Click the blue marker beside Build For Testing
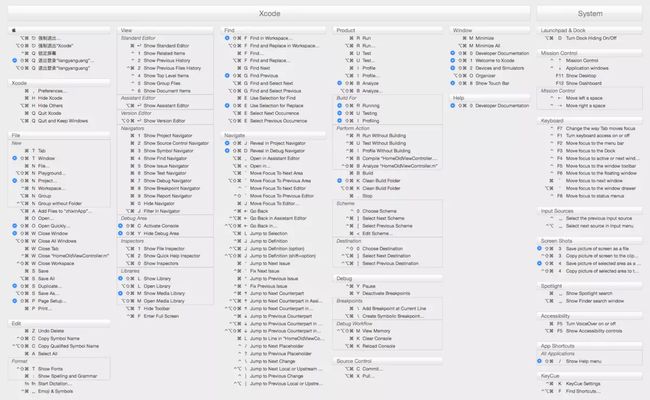 click(x=340, y=113)
